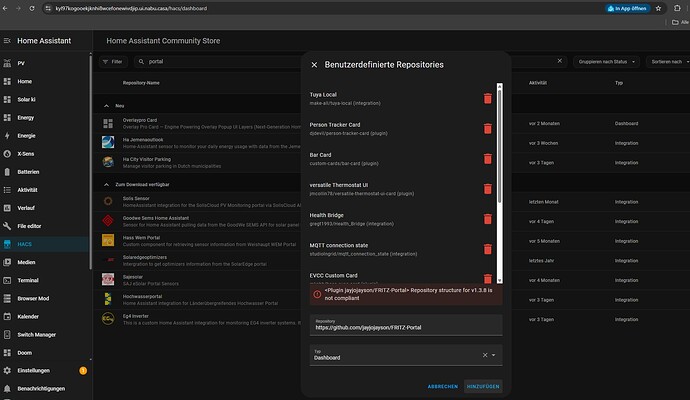Click HINZUFÜGEN to add repository
Image resolution: width=690 pixels, height=400 pixels.
tap(483, 386)
